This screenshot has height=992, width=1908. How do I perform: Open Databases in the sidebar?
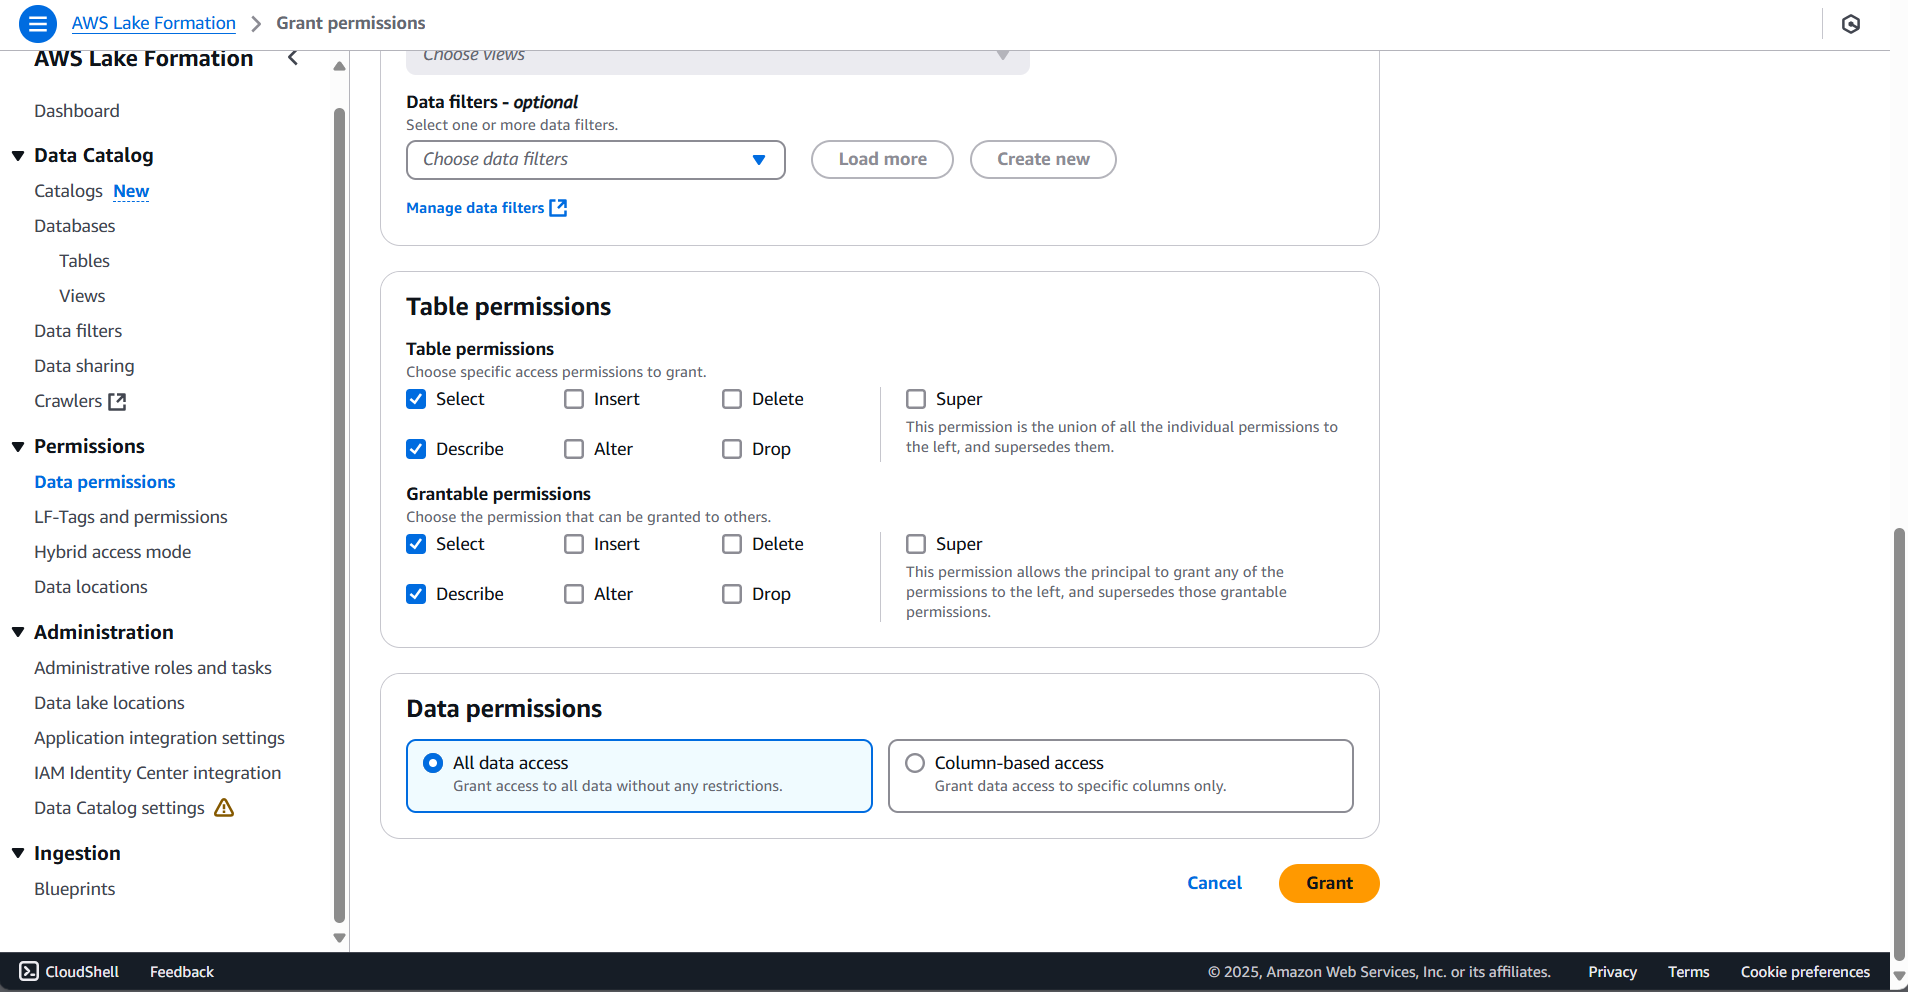[75, 226]
